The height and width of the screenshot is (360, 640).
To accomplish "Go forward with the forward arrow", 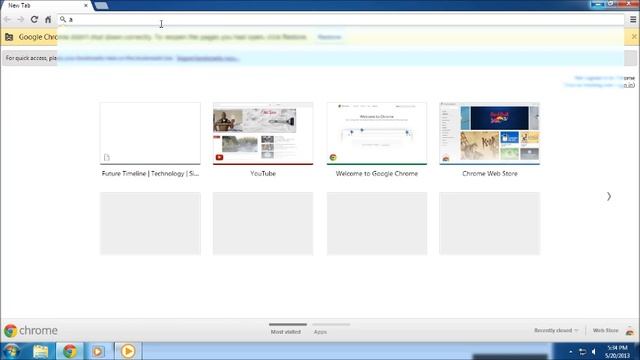I will (20, 19).
